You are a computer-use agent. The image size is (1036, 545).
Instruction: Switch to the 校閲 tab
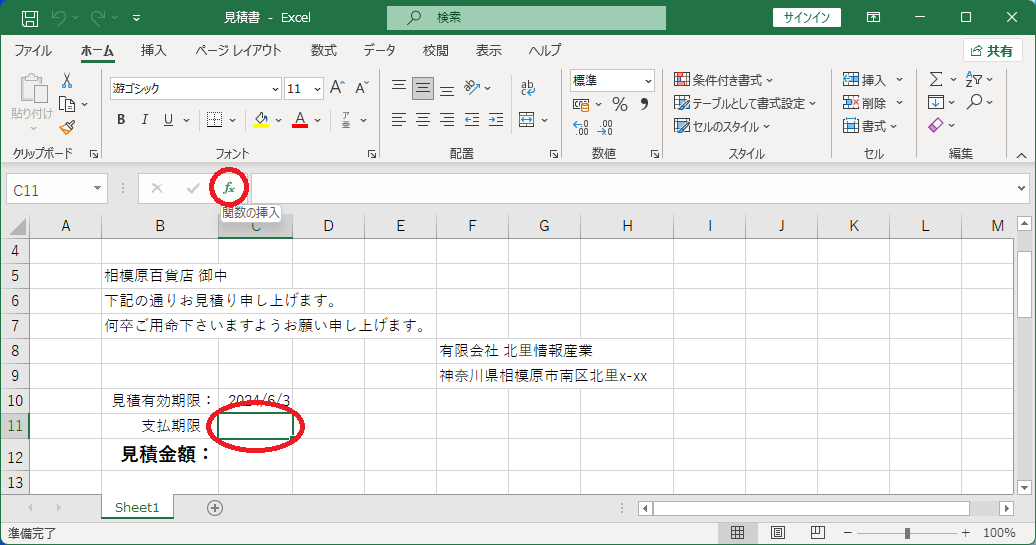(x=435, y=51)
